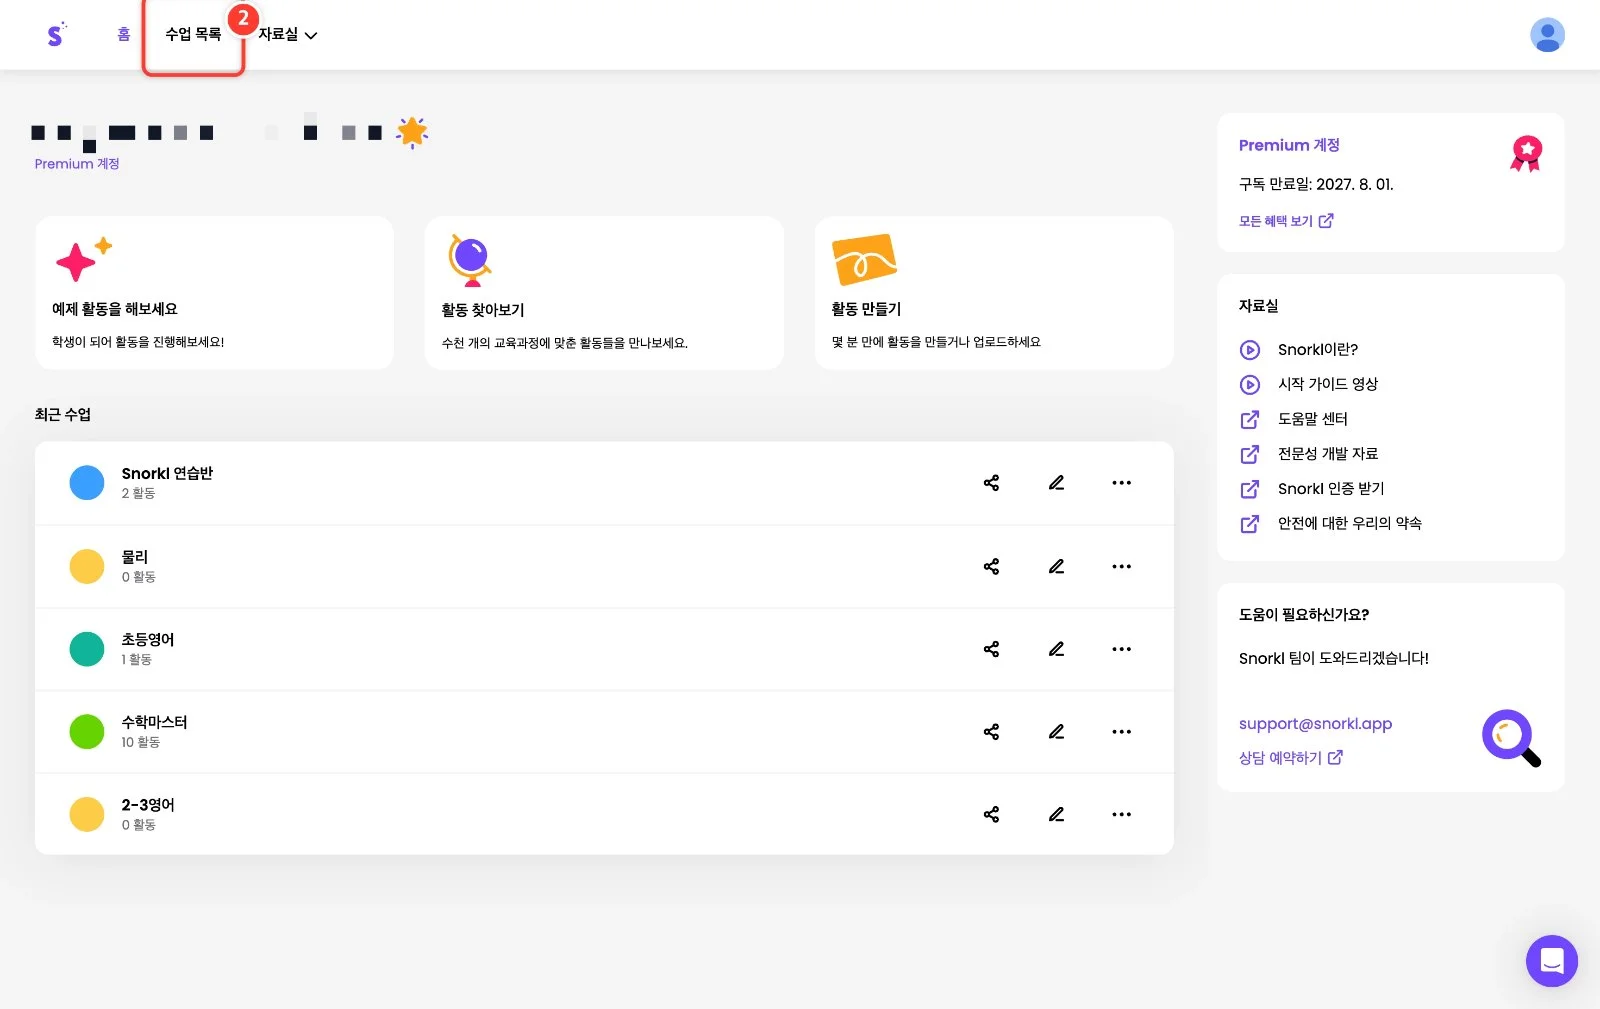Image resolution: width=1600 pixels, height=1009 pixels.
Task: Click the support@snorkl.app email link
Action: tap(1315, 724)
